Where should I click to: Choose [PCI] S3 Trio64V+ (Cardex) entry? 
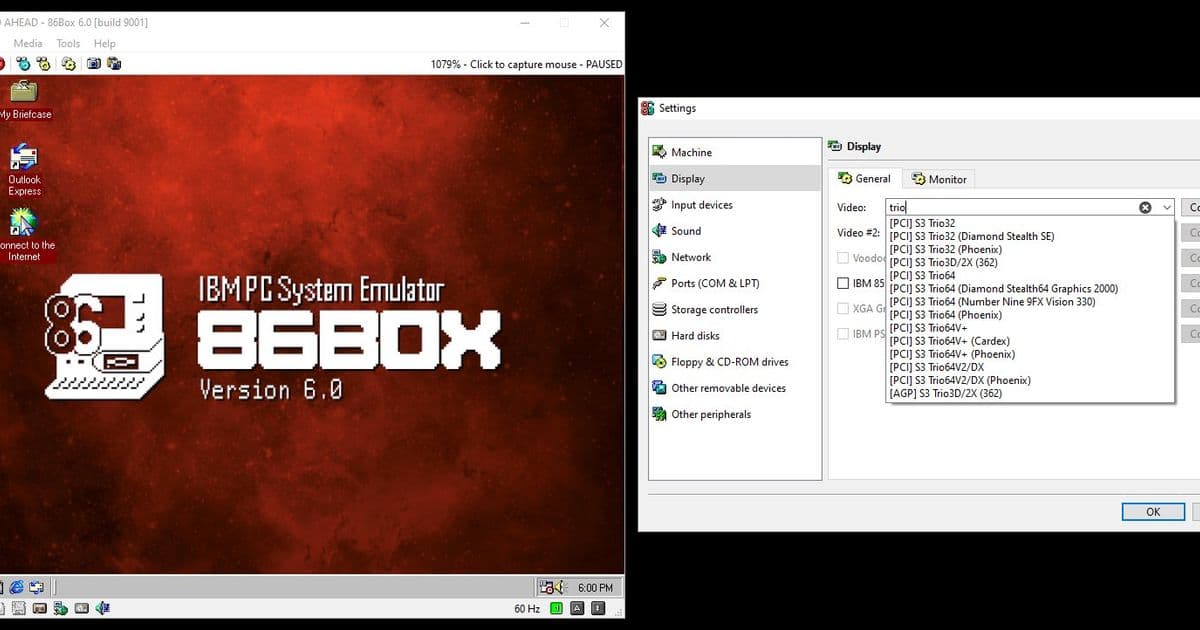pyautogui.click(x=1030, y=341)
